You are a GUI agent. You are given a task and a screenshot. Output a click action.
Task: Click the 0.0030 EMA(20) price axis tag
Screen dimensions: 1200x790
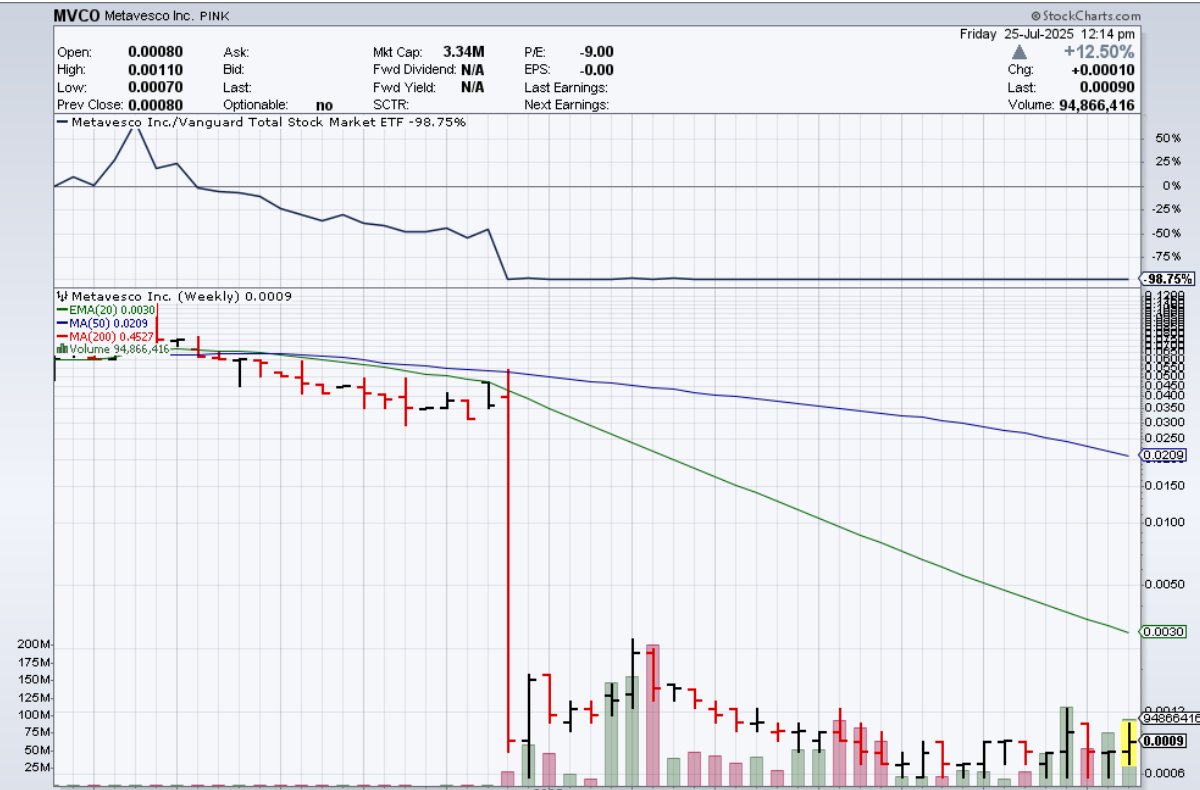(1166, 631)
